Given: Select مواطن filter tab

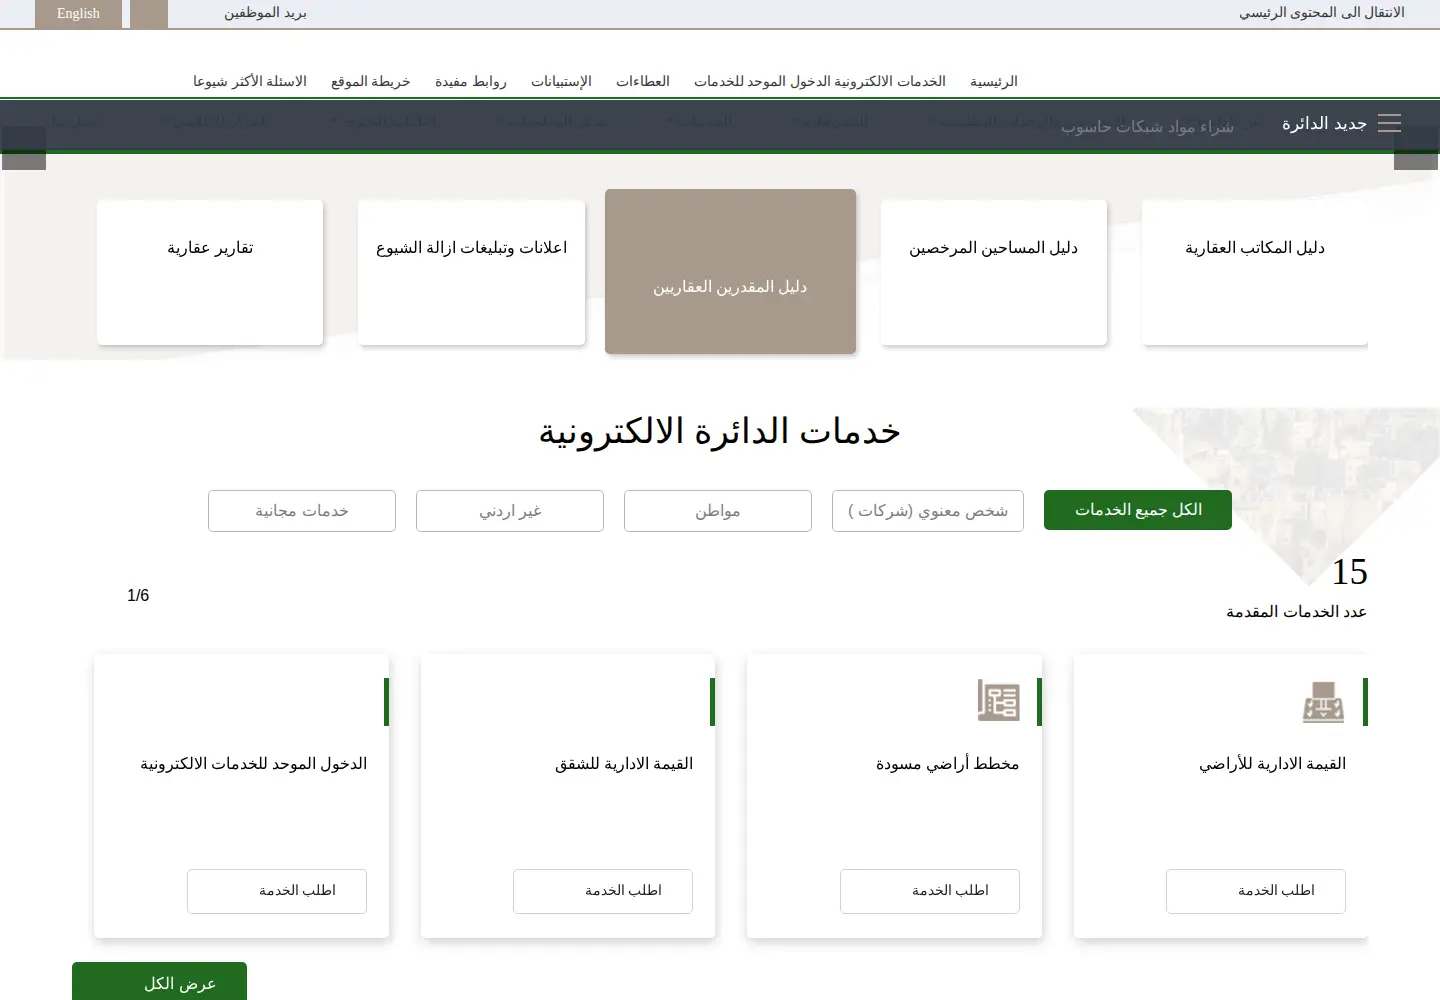Looking at the screenshot, I should coord(718,511).
